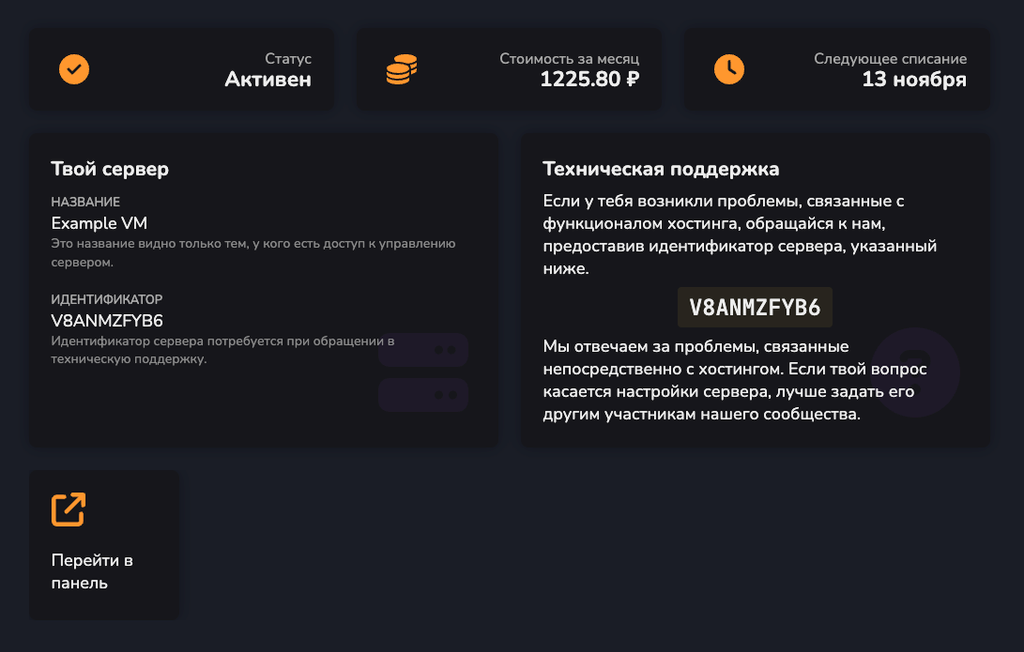
Task: Click the "Твой сервер" heading
Action: (110, 169)
